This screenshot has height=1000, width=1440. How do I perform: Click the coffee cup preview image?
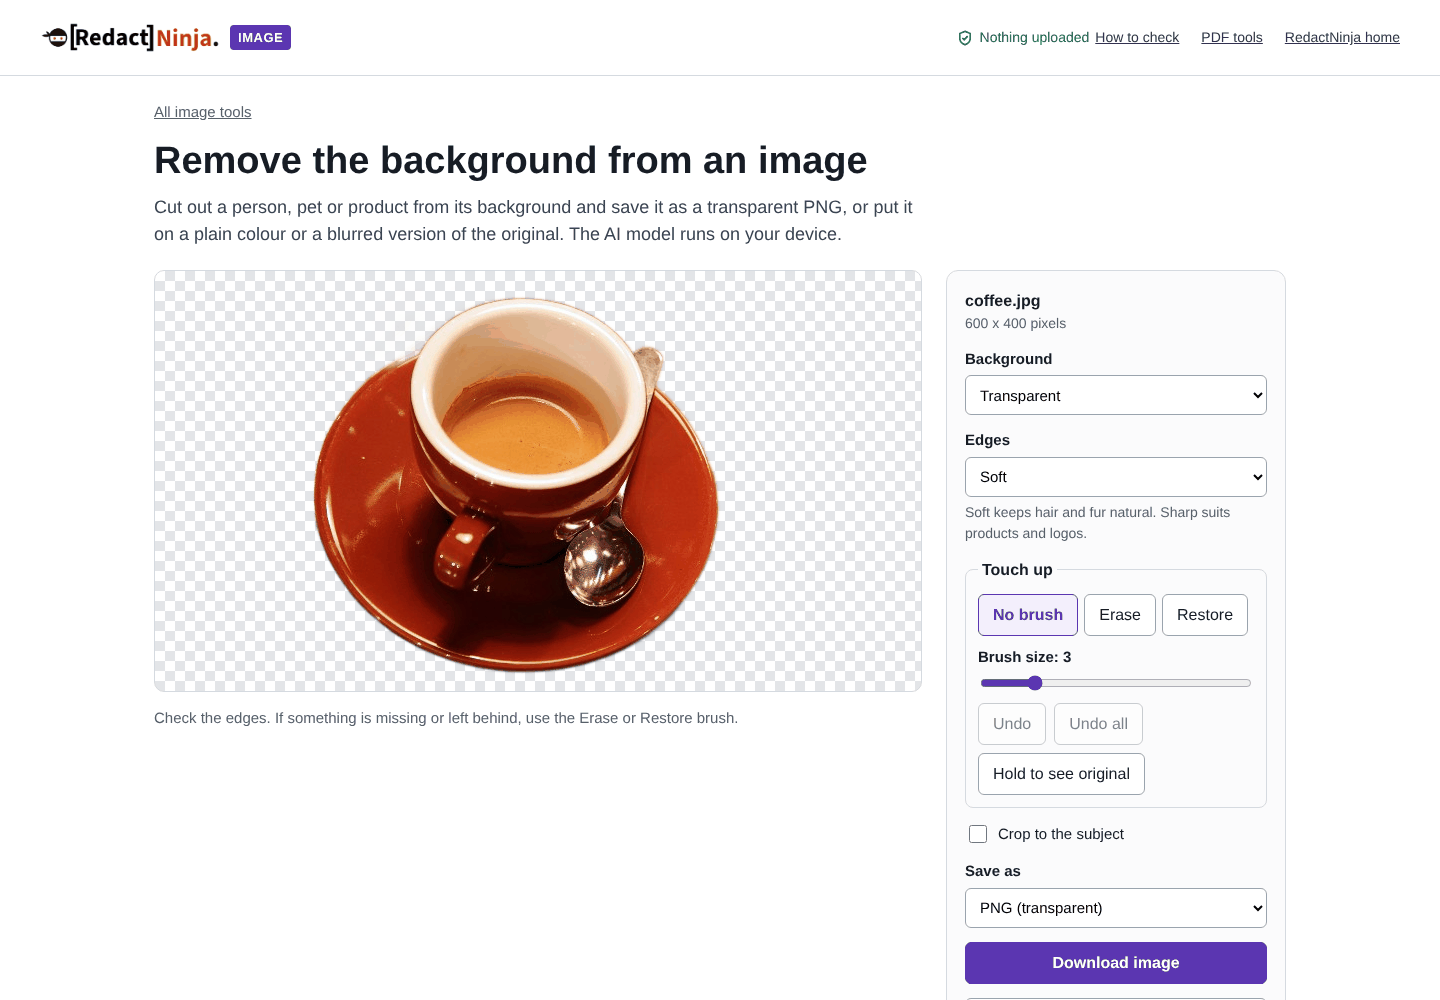tap(538, 481)
